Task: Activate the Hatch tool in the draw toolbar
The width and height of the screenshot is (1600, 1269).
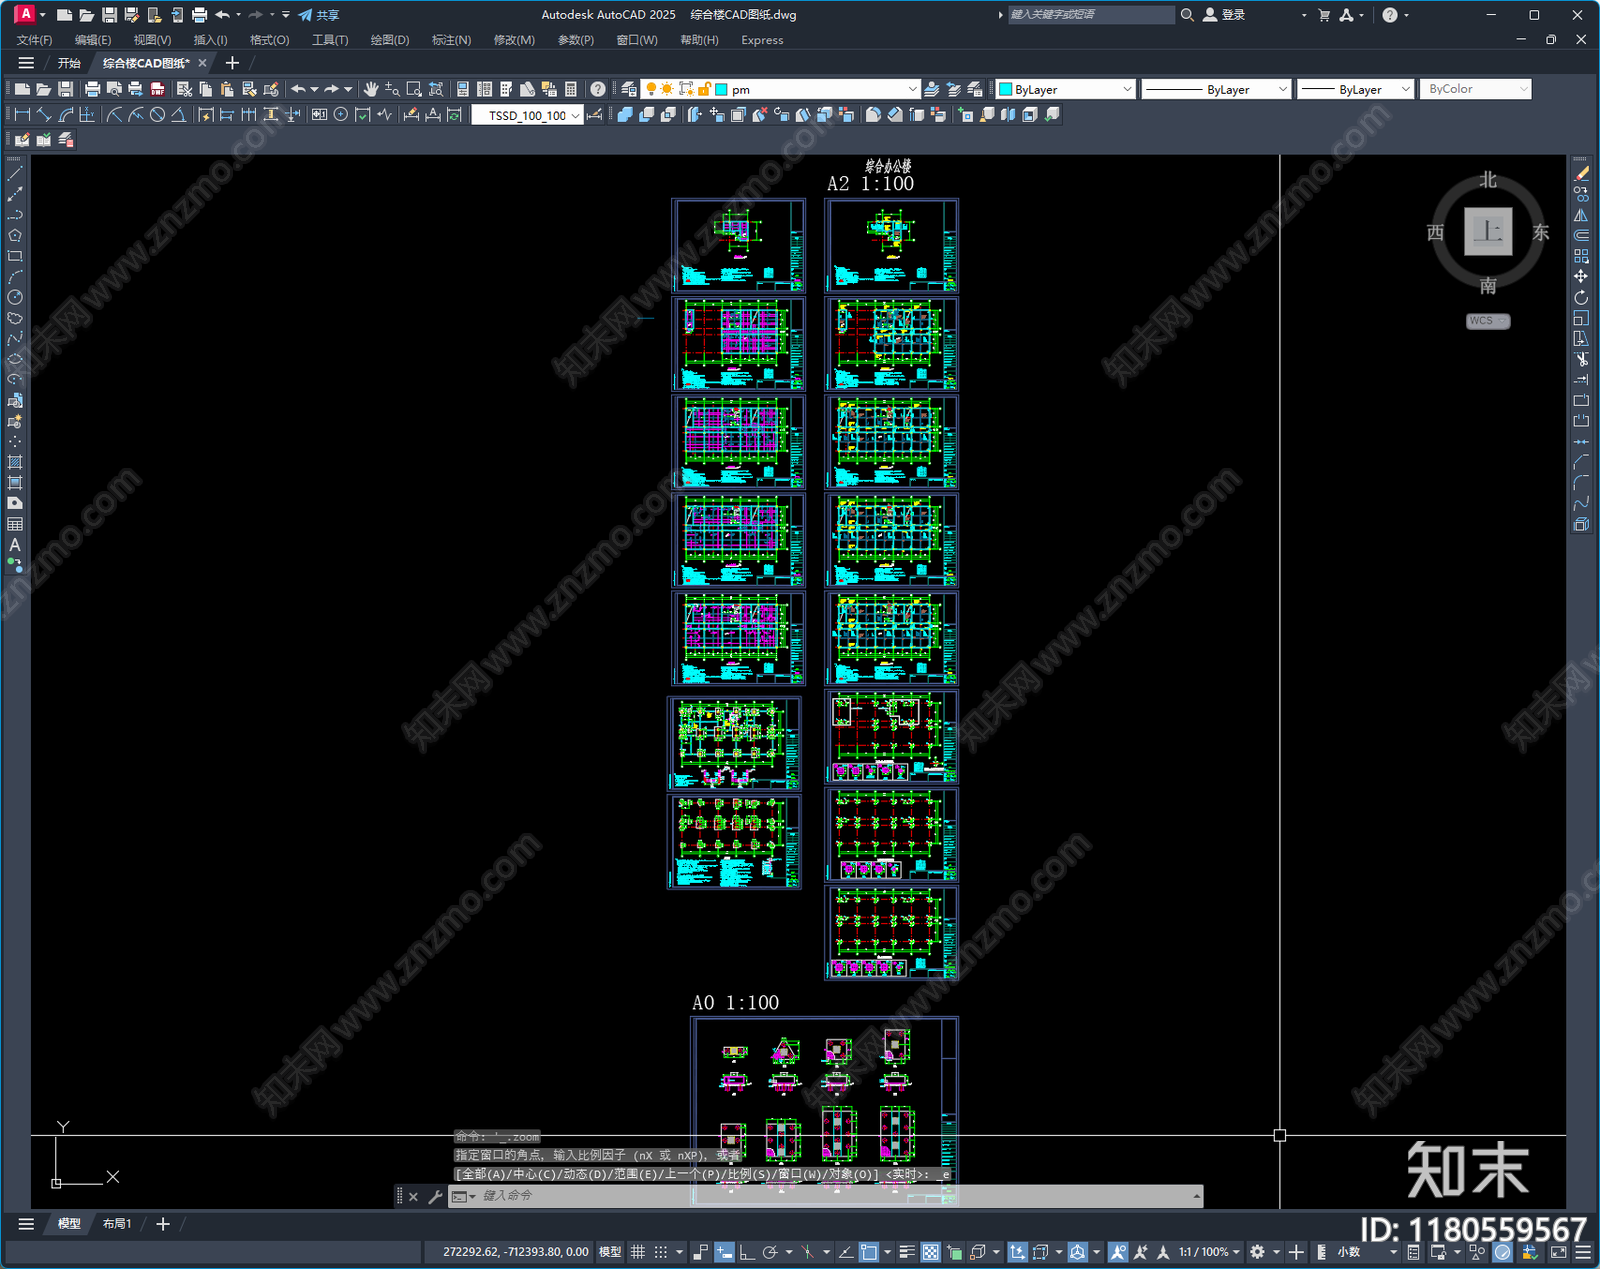Action: click(15, 462)
